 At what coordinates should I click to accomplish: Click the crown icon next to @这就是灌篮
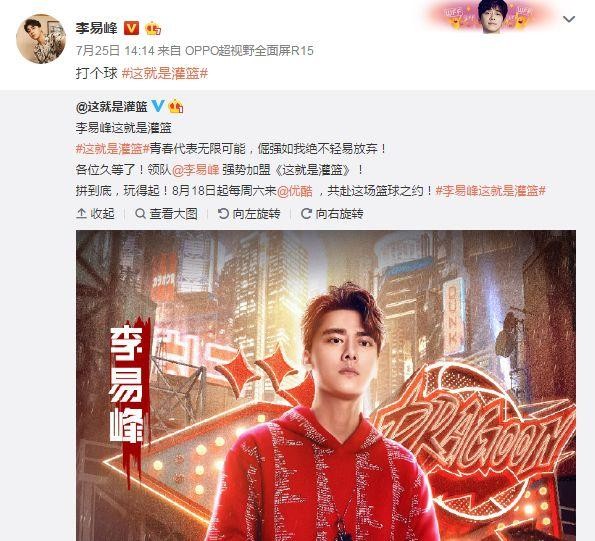click(x=175, y=107)
